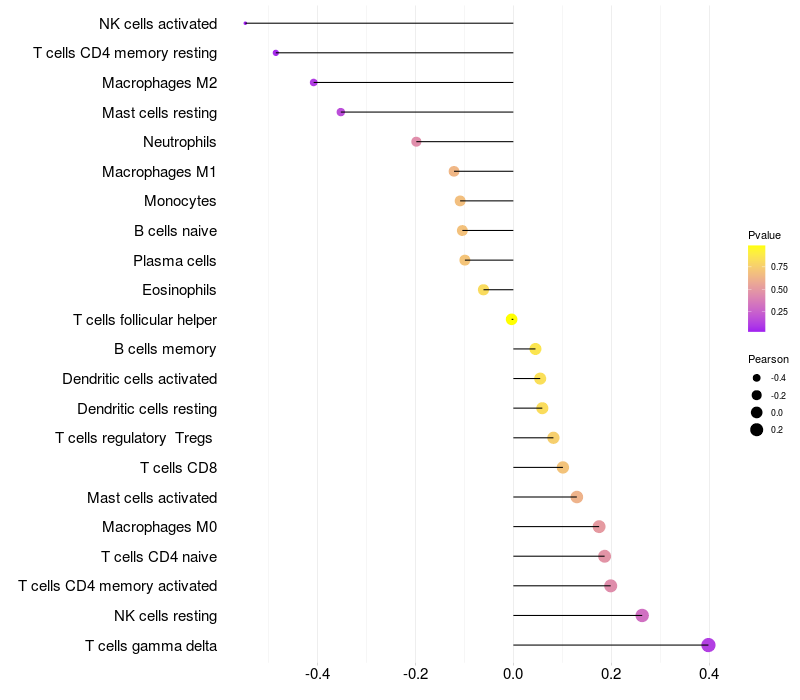800x700 pixels.
Task: Click the Pvalue color gradient legend bar
Action: pos(757,289)
